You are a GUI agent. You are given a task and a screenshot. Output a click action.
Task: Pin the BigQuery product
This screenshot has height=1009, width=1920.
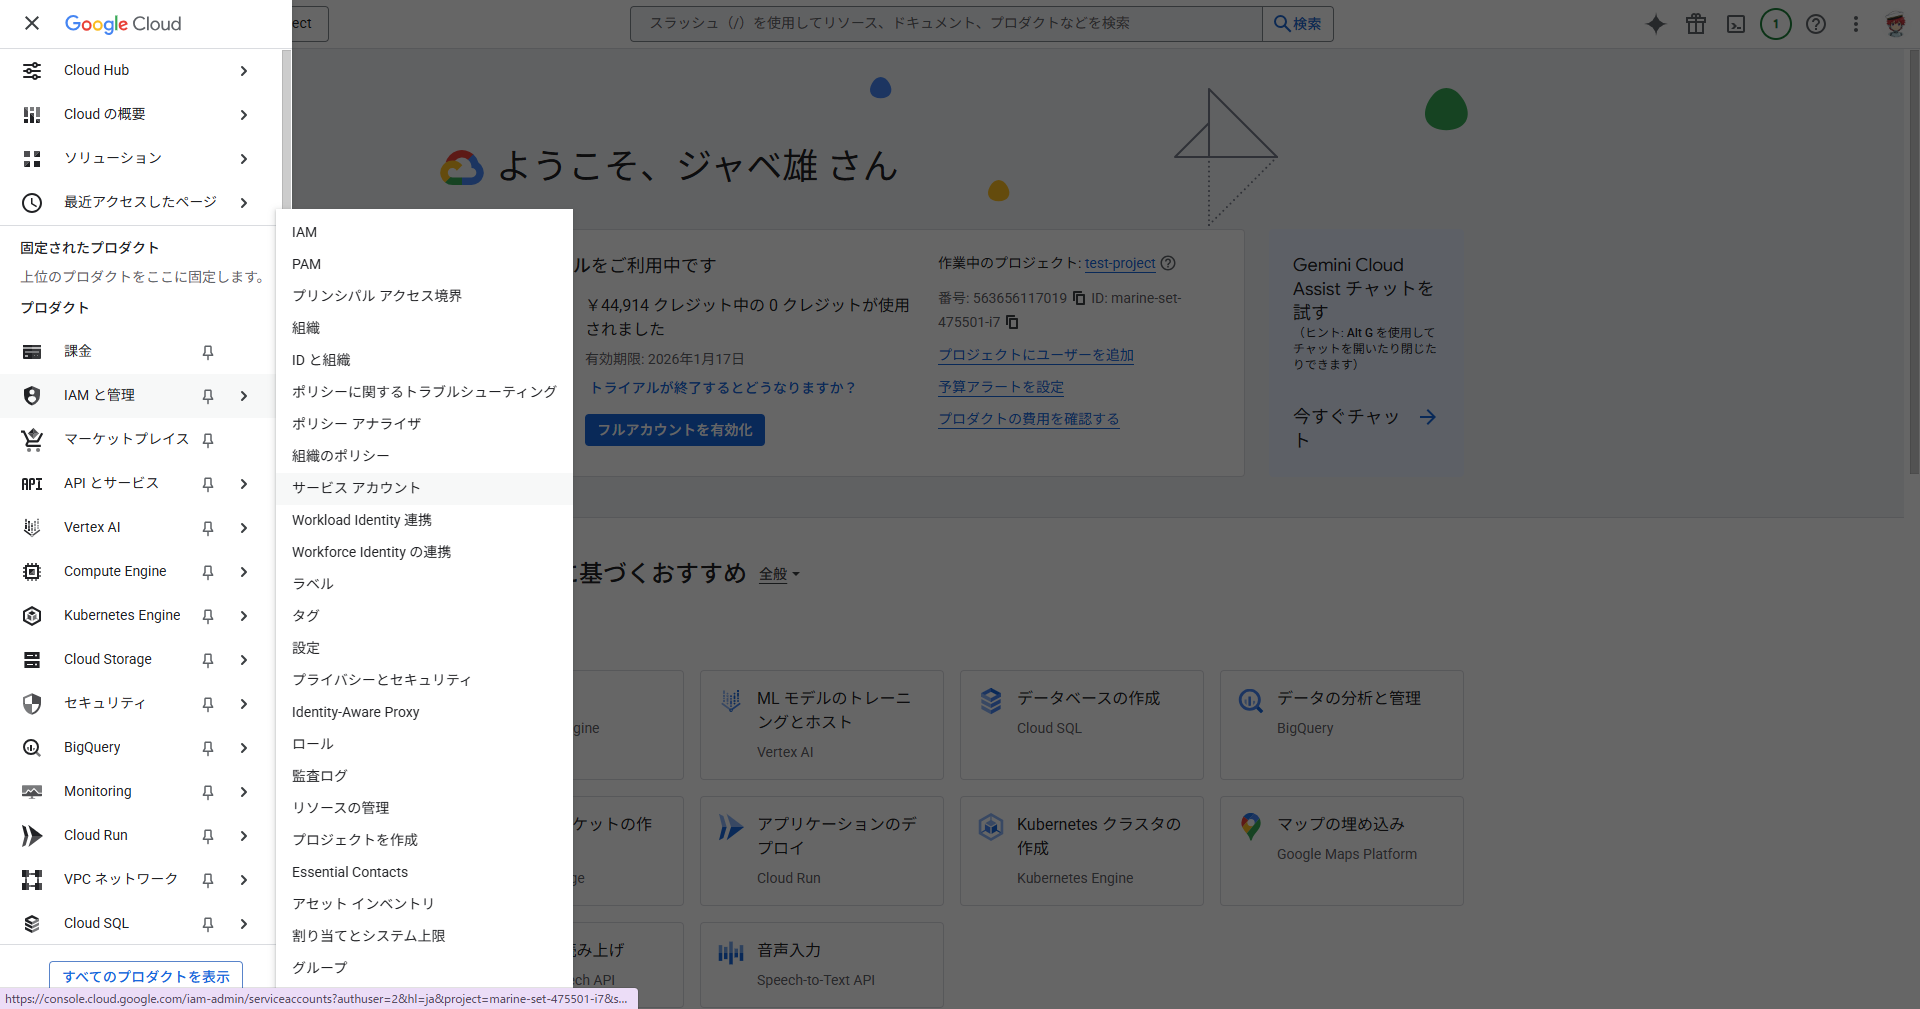[208, 748]
